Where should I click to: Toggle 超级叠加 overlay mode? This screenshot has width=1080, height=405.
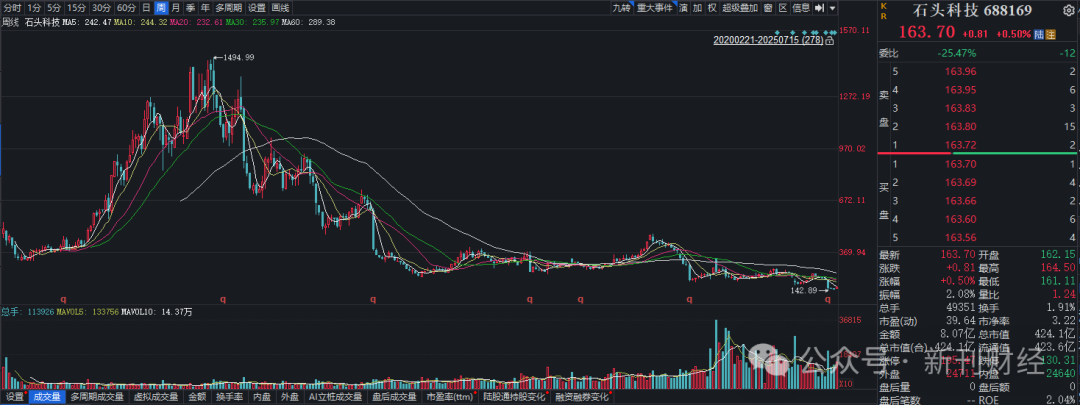740,8
